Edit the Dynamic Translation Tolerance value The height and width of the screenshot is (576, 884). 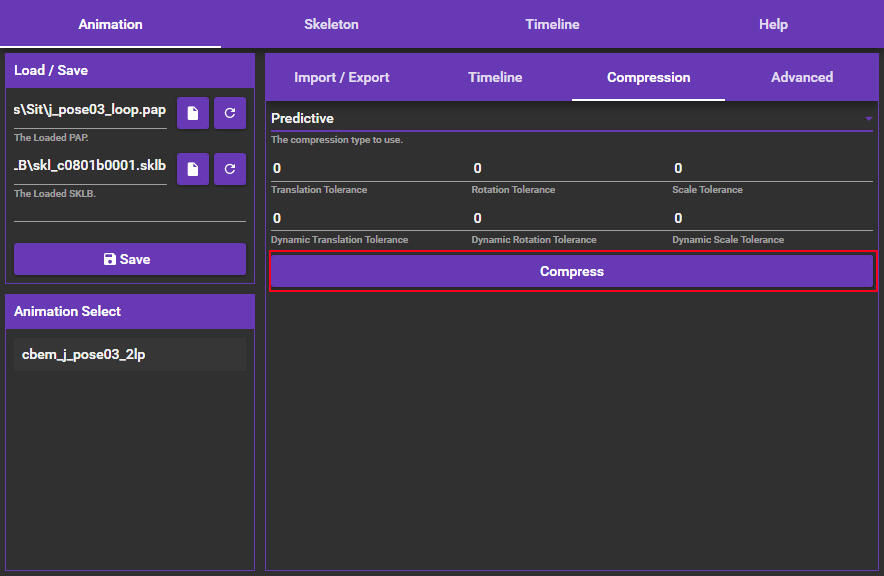[369, 218]
